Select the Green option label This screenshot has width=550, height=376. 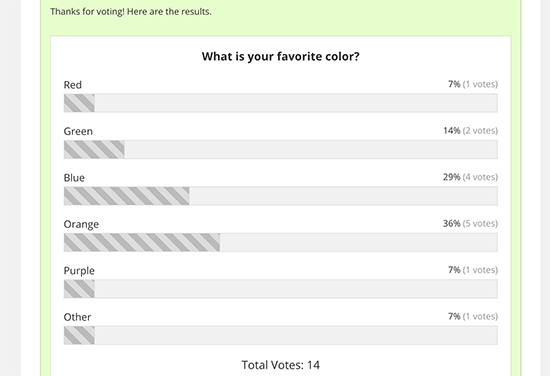[78, 131]
